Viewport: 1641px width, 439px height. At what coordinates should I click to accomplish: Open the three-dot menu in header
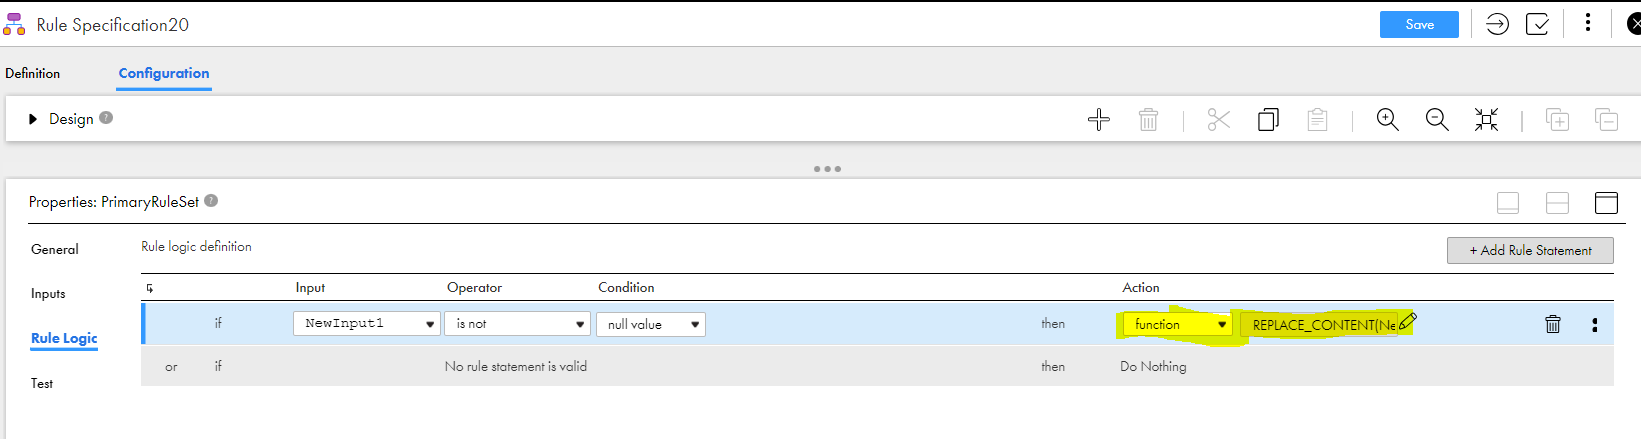(x=1588, y=23)
